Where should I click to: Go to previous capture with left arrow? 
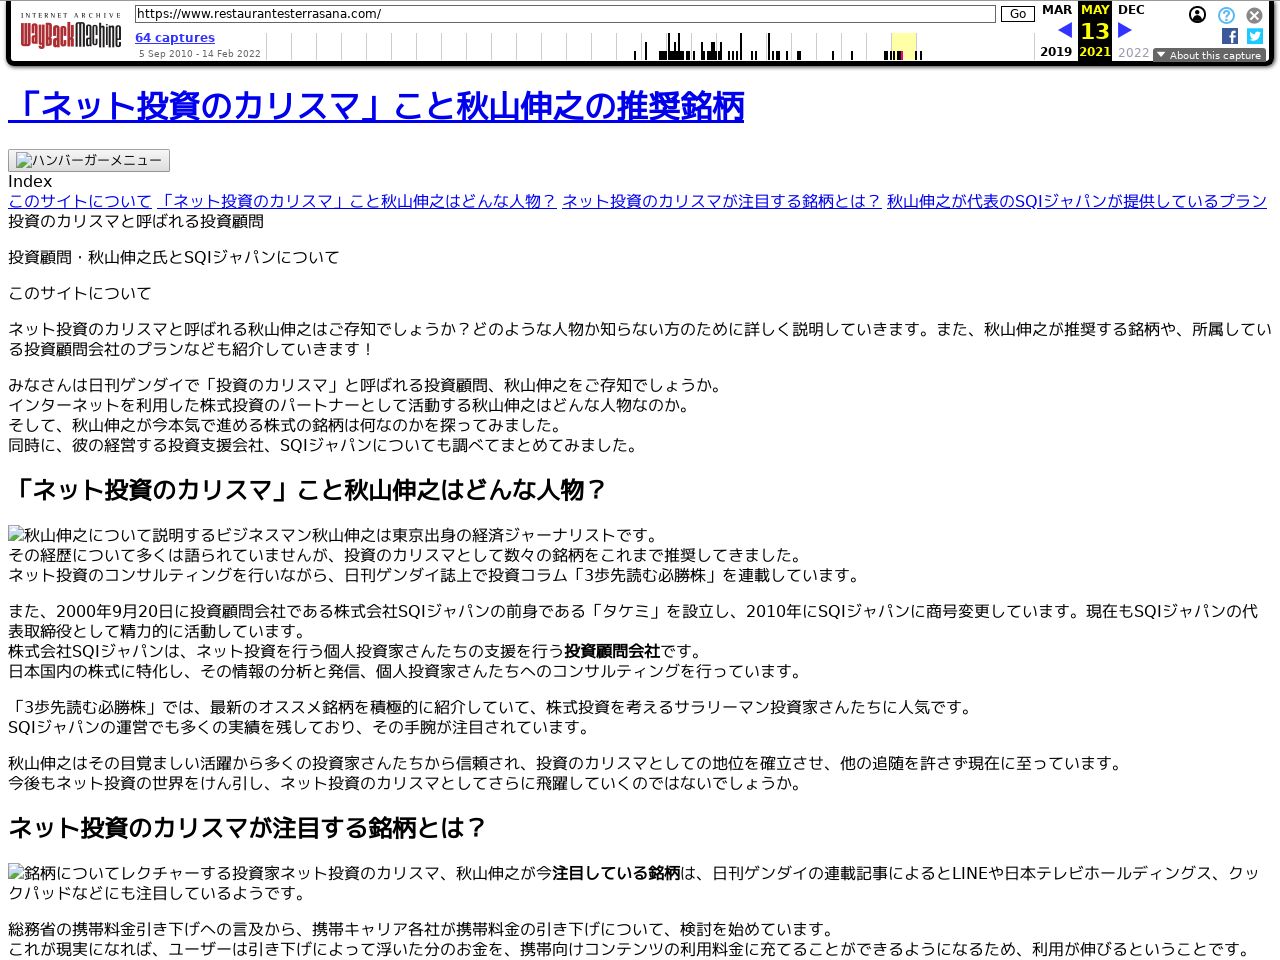[x=1064, y=31]
